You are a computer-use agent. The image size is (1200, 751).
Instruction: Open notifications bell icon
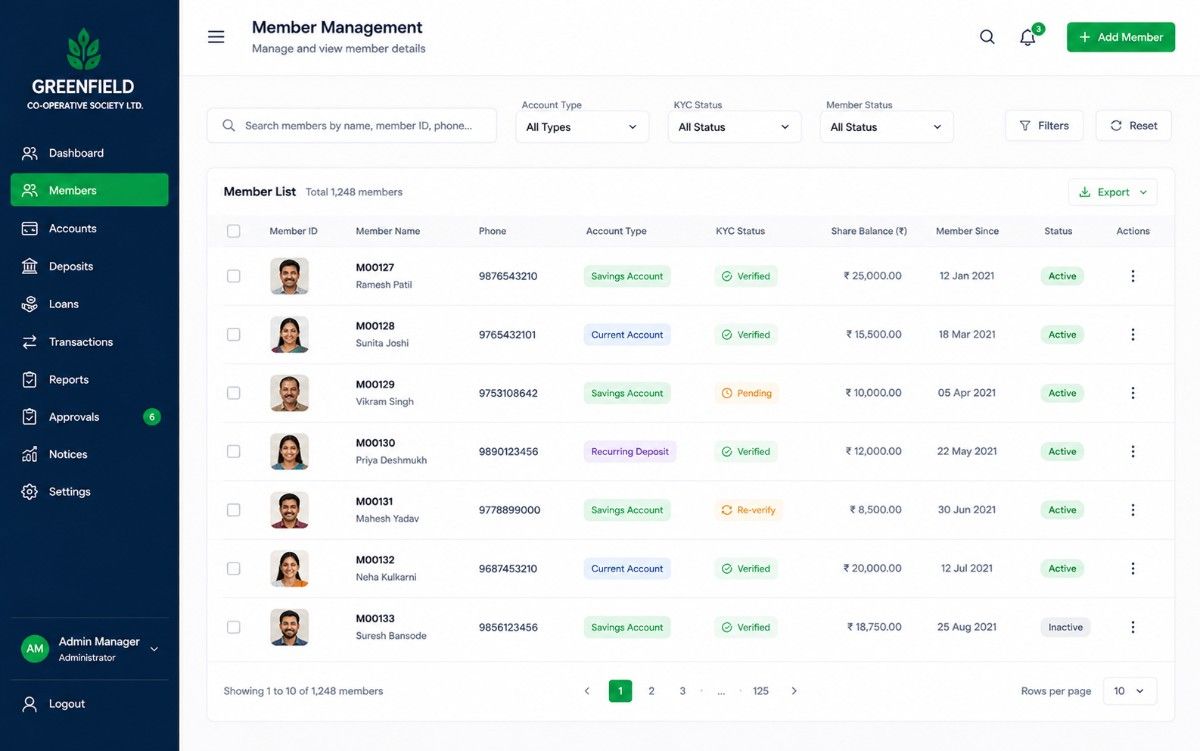1028,38
